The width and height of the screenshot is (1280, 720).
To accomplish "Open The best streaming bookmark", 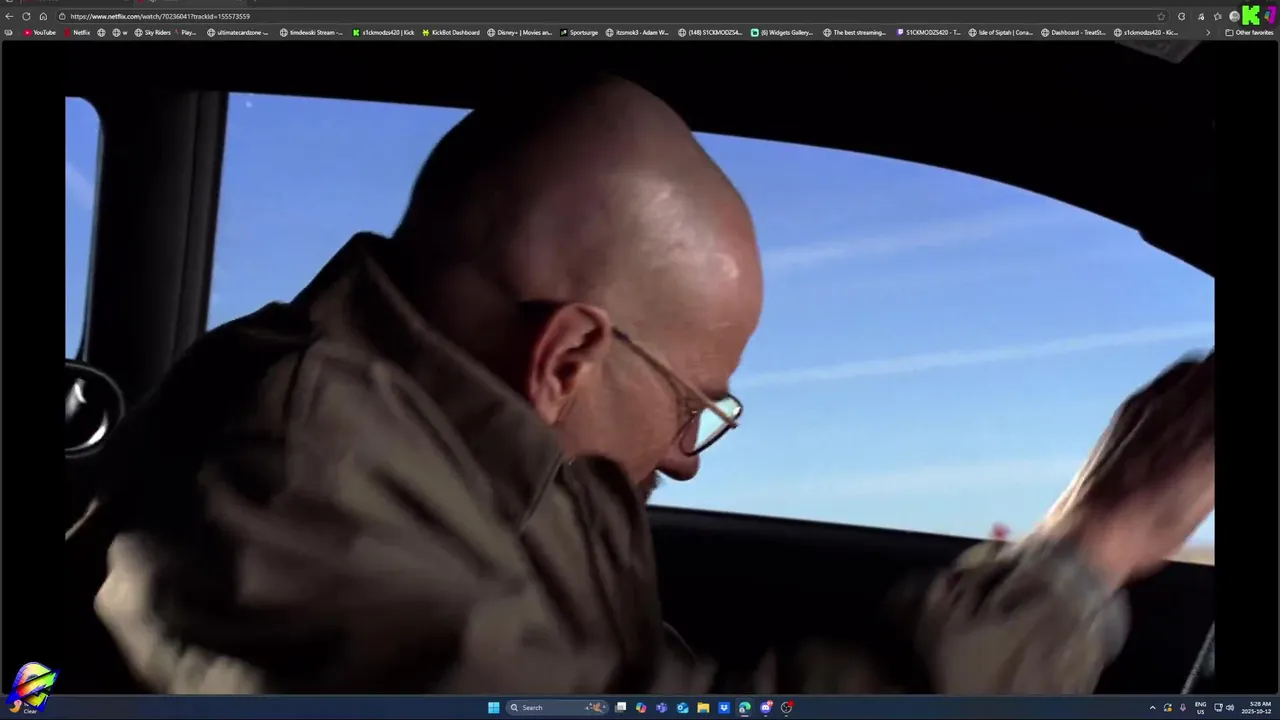I will (x=855, y=32).
